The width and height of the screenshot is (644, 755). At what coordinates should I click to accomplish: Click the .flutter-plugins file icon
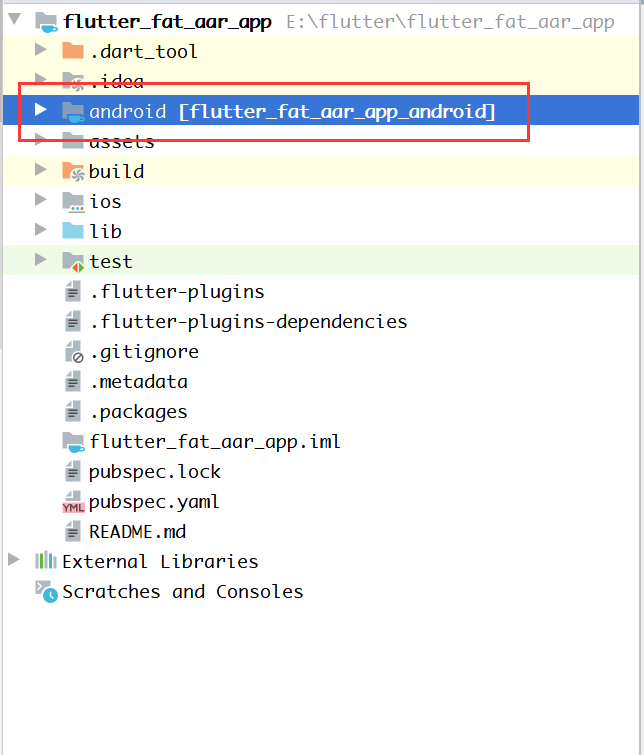tap(73, 291)
